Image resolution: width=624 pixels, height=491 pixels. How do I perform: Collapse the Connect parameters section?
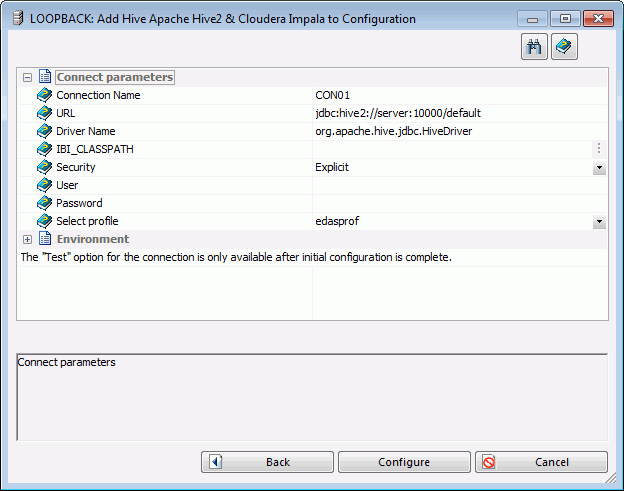tap(27, 77)
